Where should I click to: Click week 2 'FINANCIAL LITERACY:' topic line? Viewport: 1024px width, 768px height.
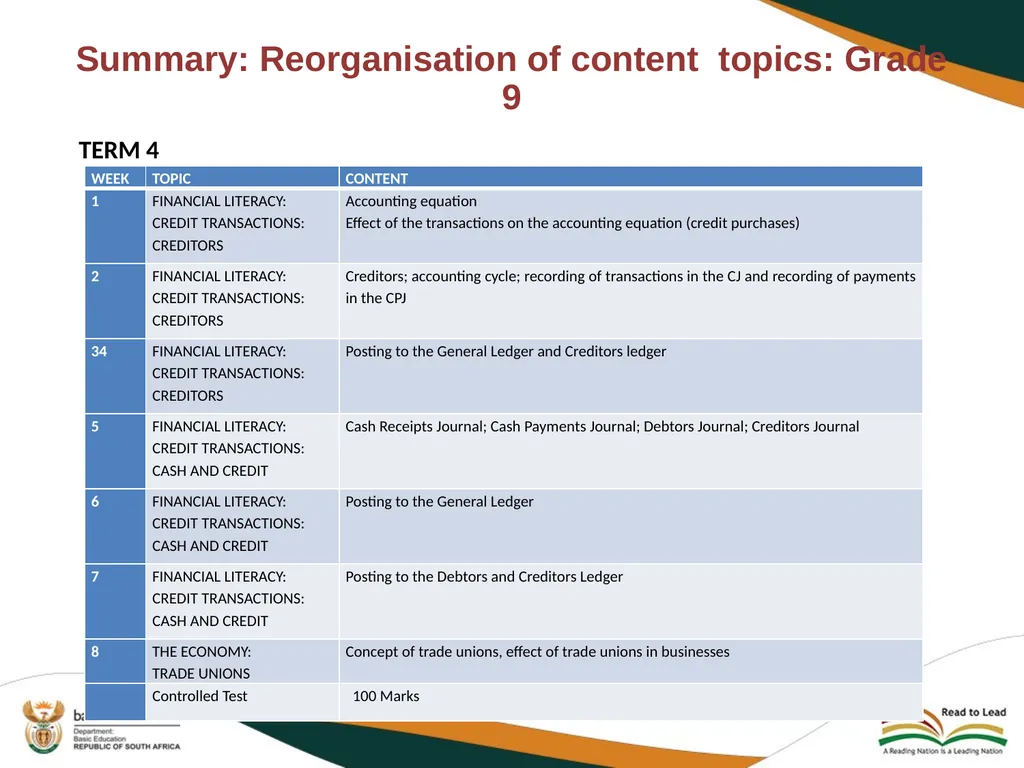(x=219, y=276)
